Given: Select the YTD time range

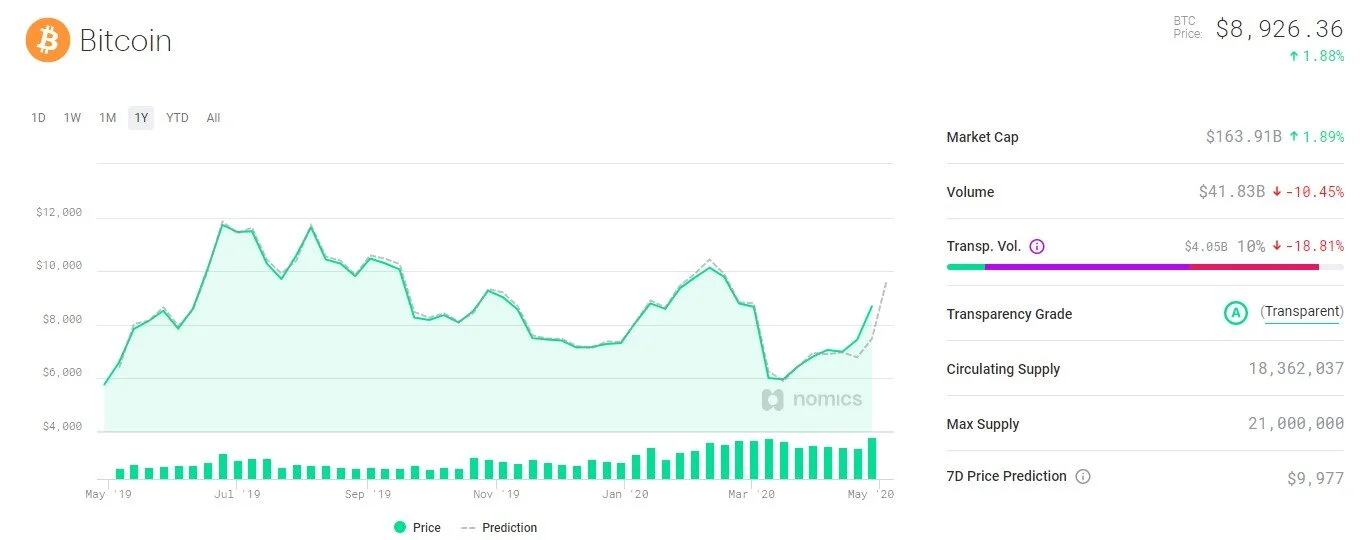Looking at the screenshot, I should coord(177,118).
